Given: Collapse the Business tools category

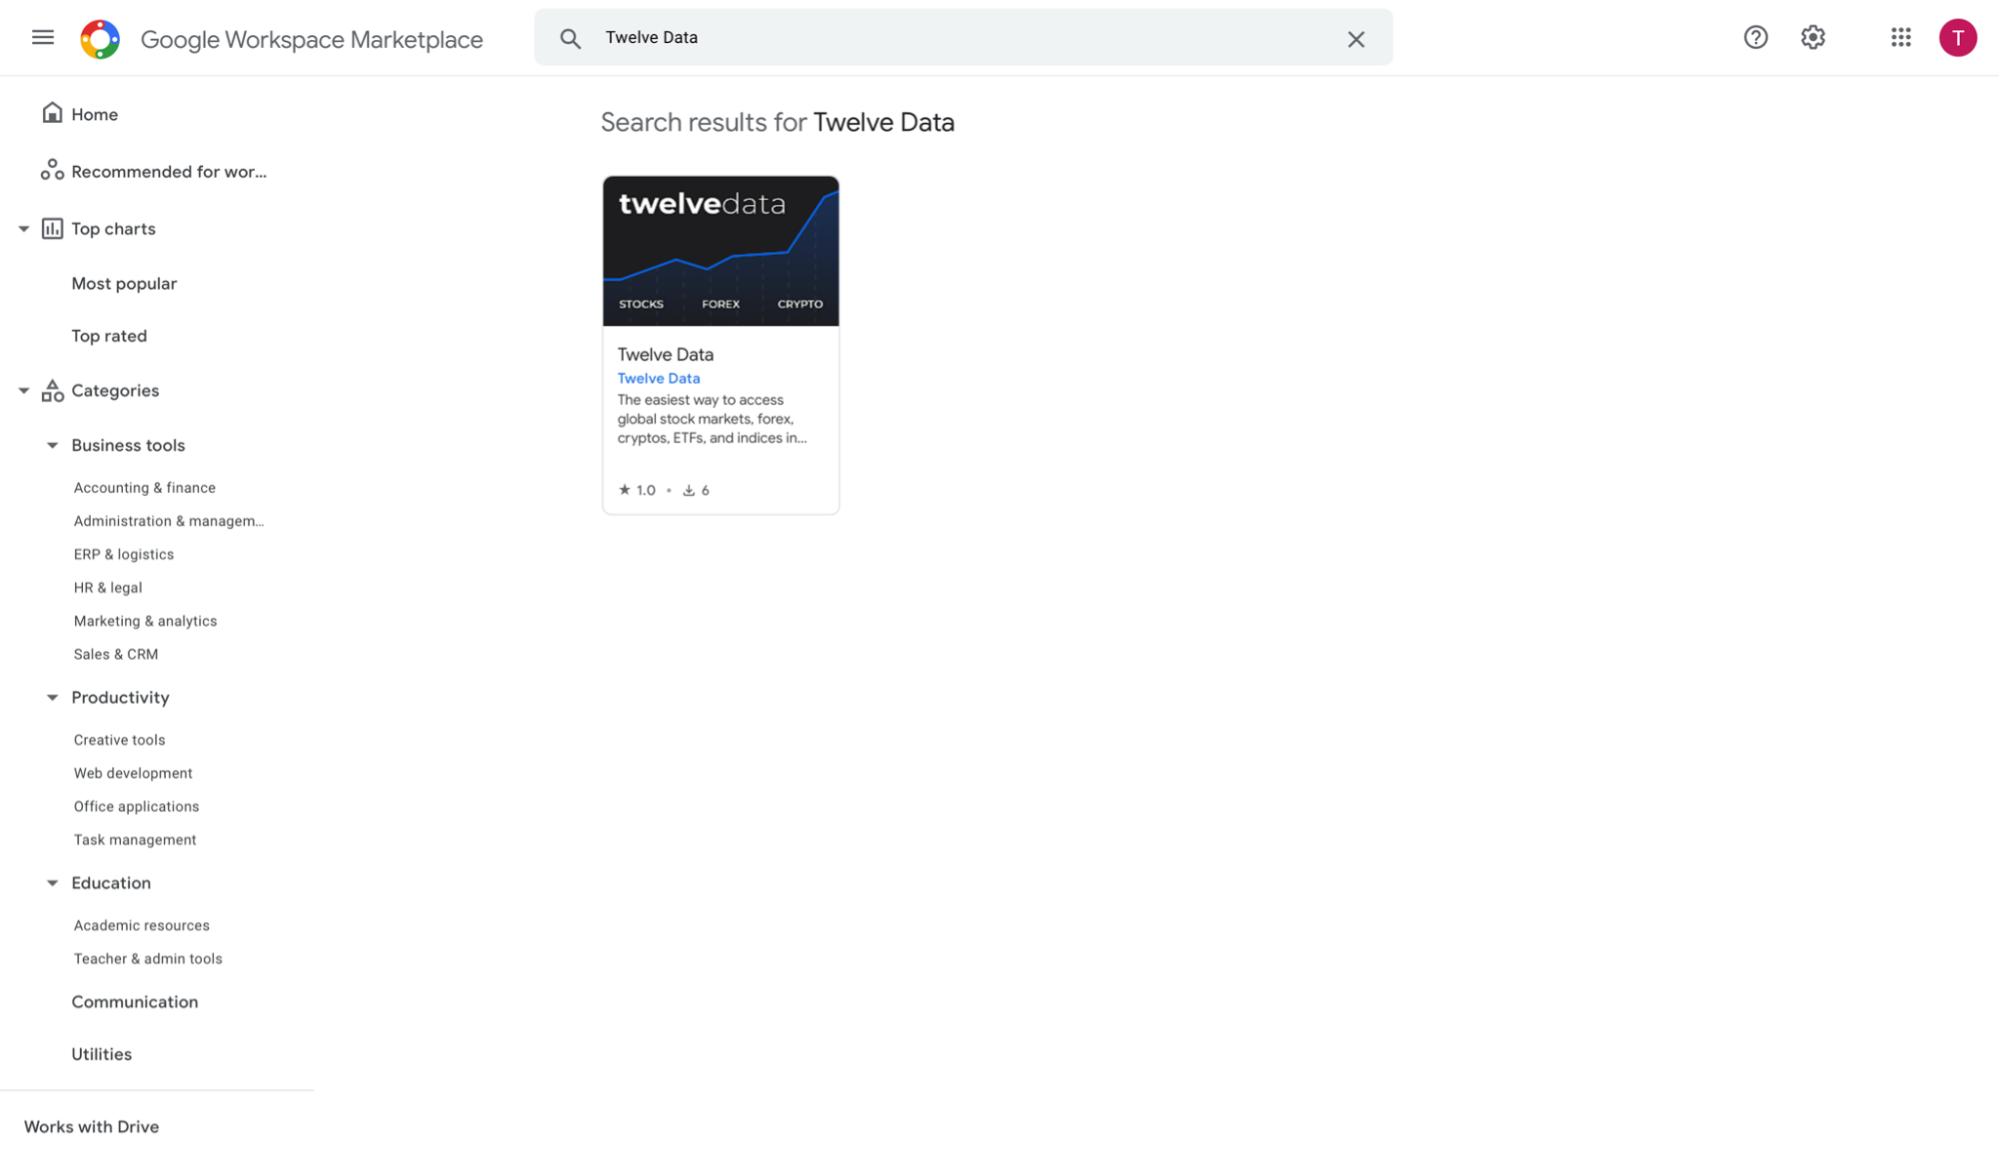Looking at the screenshot, I should click(x=52, y=445).
